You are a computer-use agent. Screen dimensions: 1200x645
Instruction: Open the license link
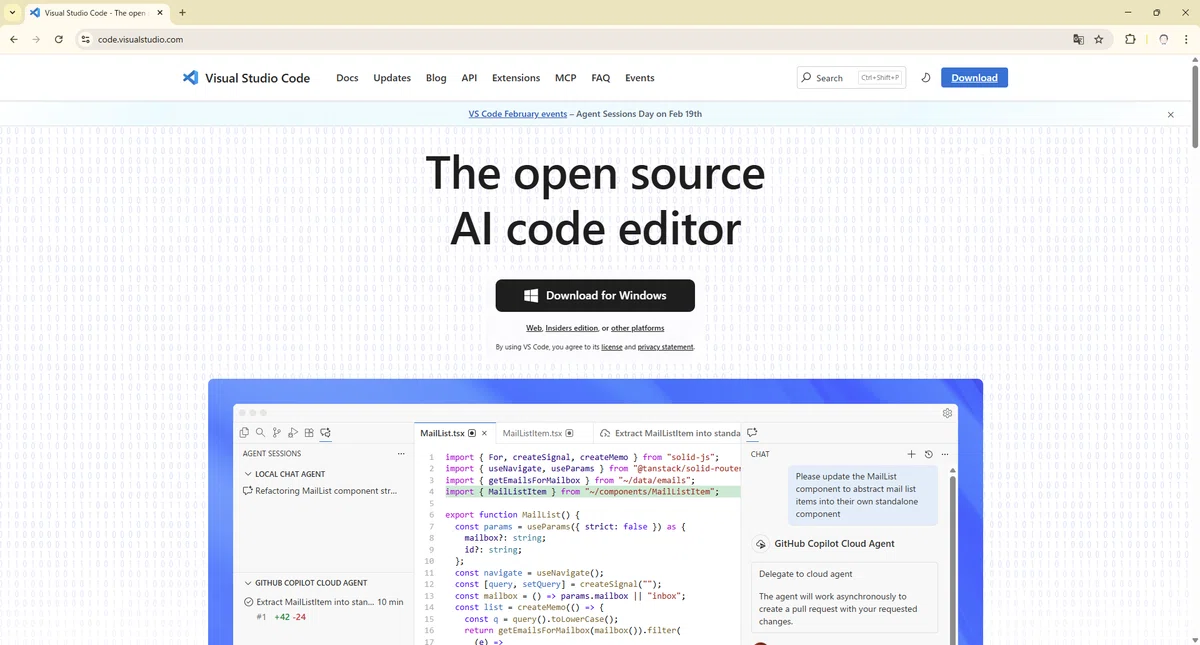coord(611,347)
